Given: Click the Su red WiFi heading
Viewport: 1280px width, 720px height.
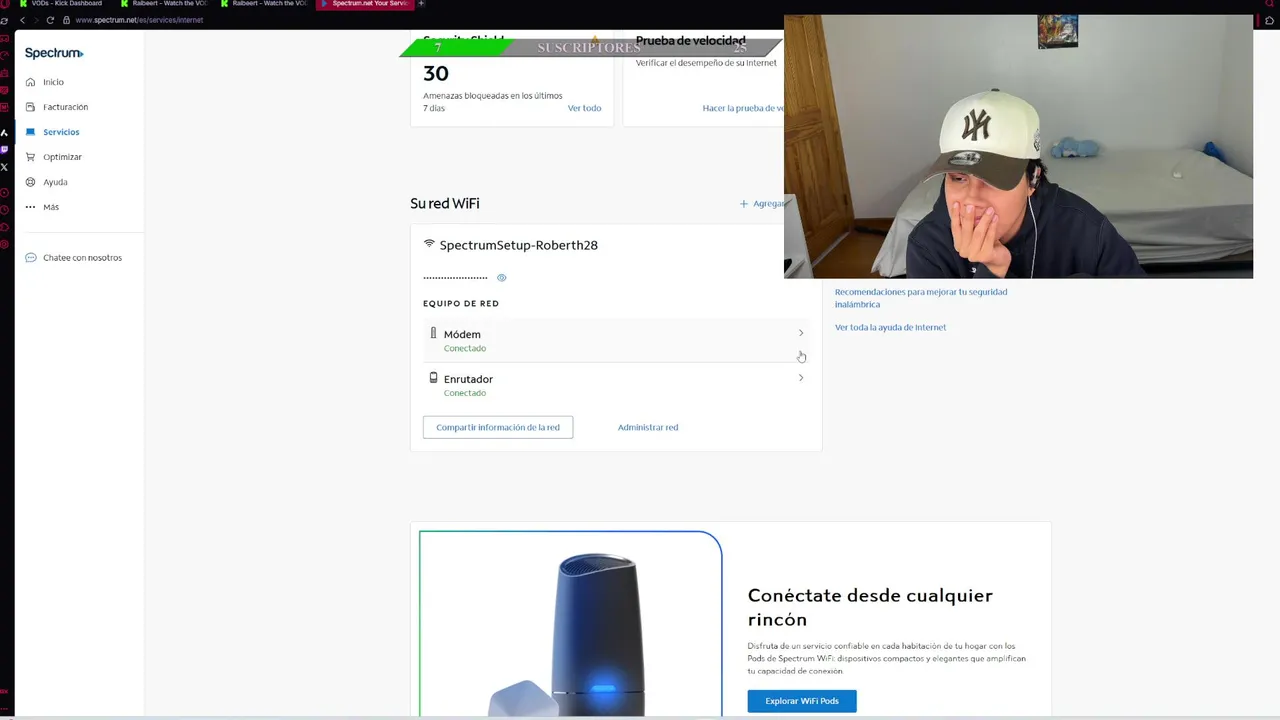Looking at the screenshot, I should [445, 203].
